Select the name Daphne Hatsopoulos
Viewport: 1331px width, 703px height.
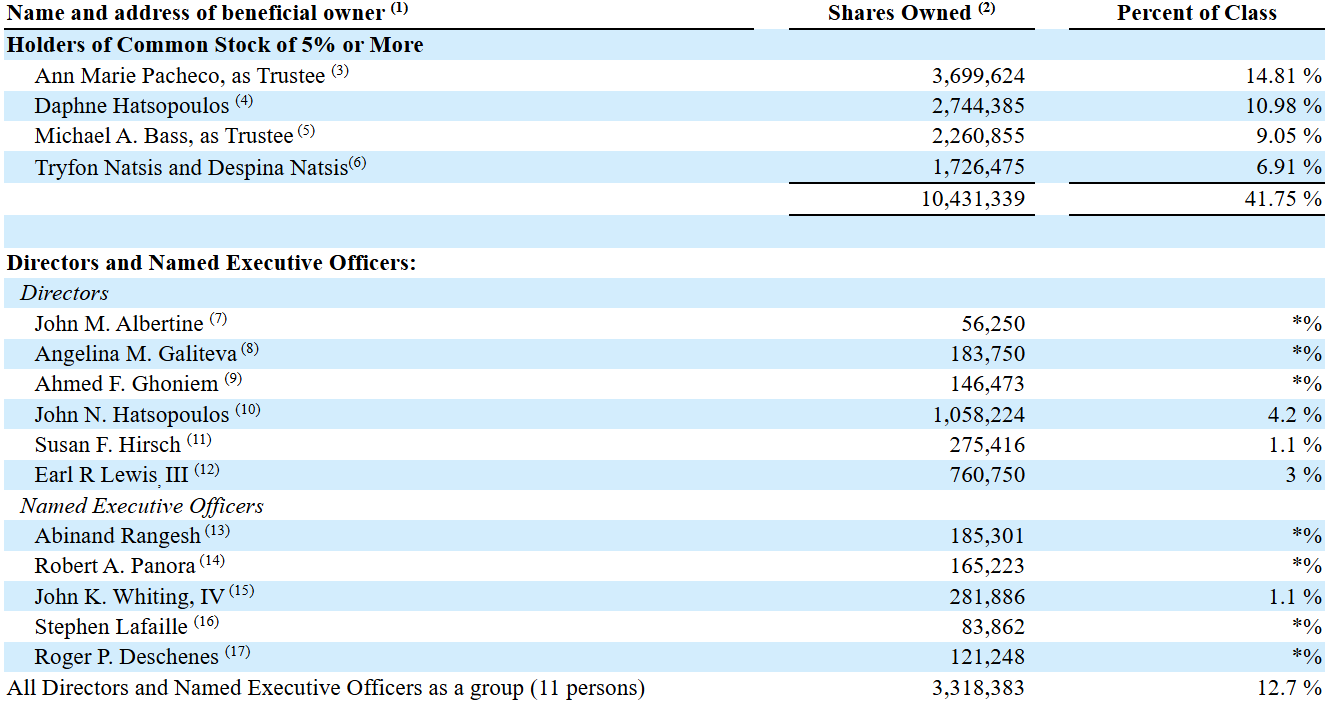(x=132, y=106)
